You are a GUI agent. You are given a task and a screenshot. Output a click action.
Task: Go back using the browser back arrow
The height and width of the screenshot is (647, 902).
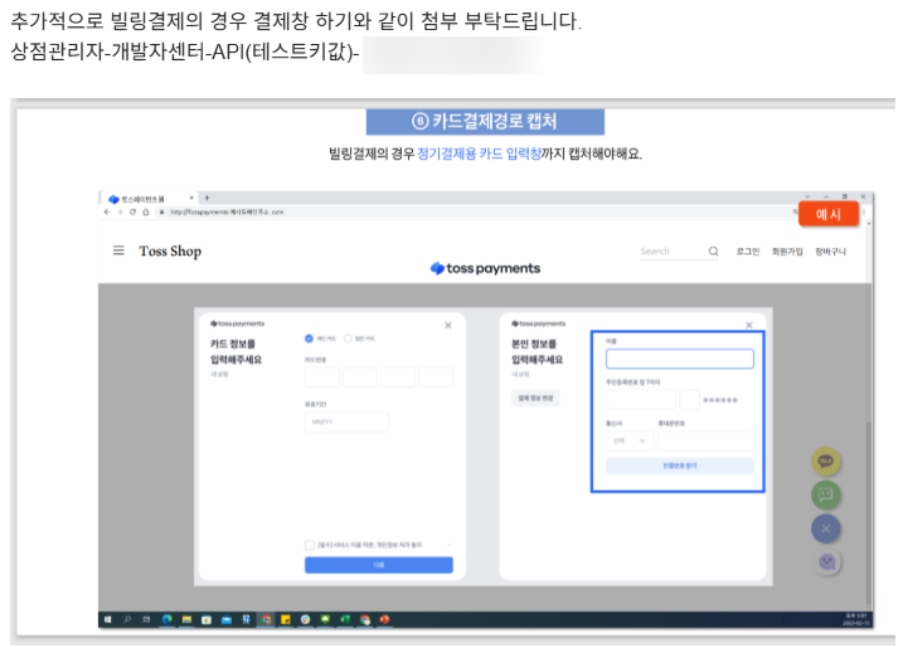pyautogui.click(x=106, y=212)
